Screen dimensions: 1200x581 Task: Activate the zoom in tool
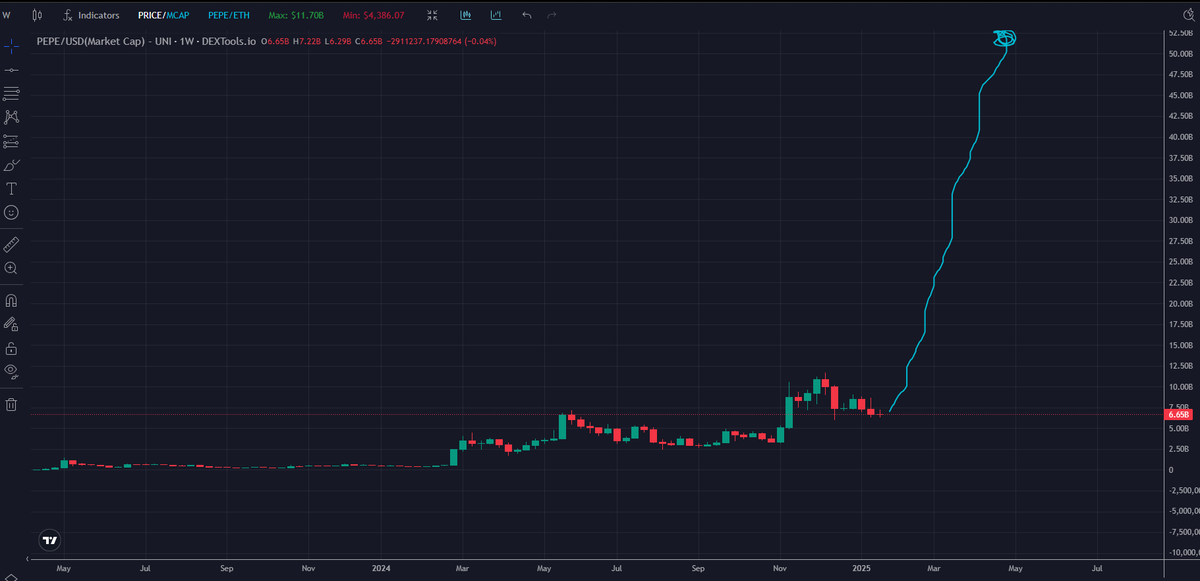[x=11, y=268]
